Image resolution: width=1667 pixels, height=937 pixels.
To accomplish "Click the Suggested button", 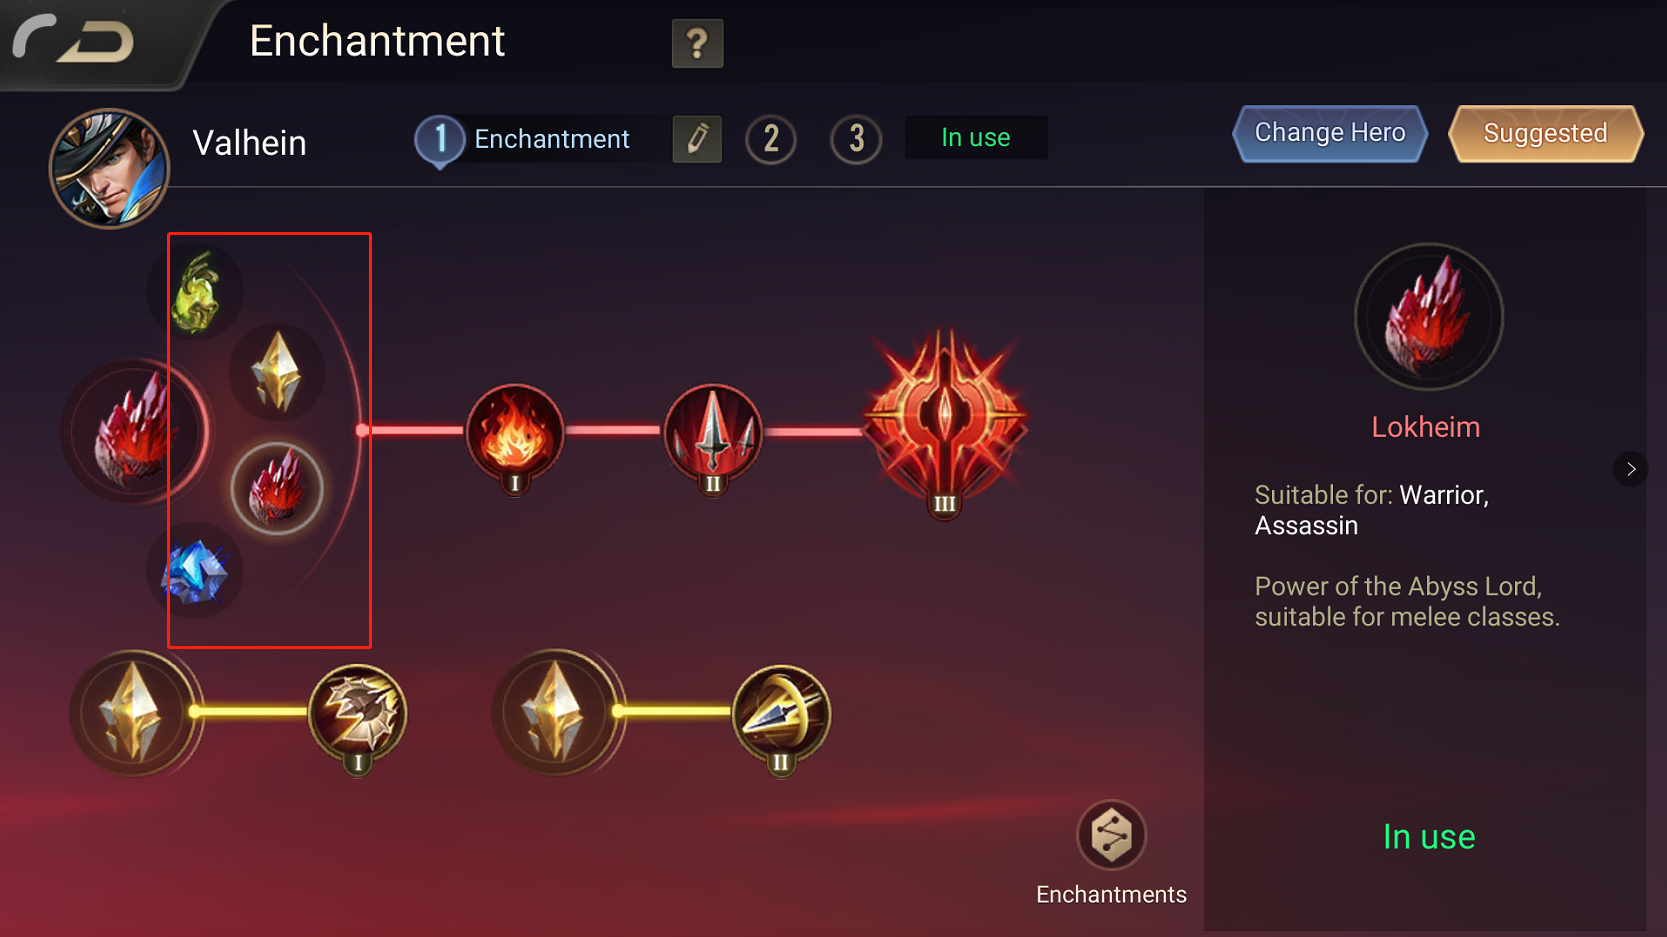I will (1545, 133).
